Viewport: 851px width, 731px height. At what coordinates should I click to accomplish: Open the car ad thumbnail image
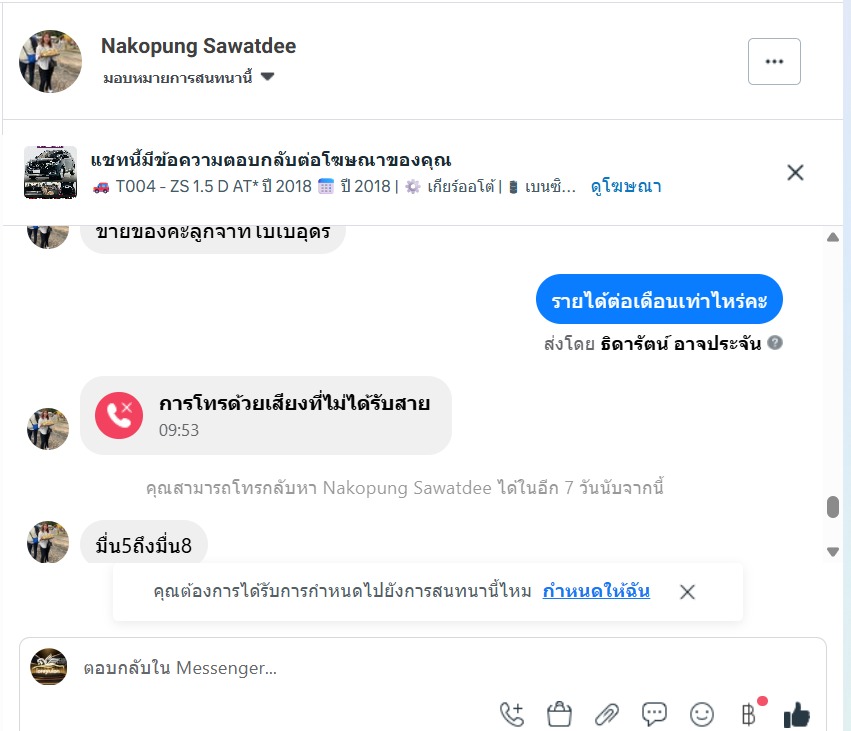point(50,172)
